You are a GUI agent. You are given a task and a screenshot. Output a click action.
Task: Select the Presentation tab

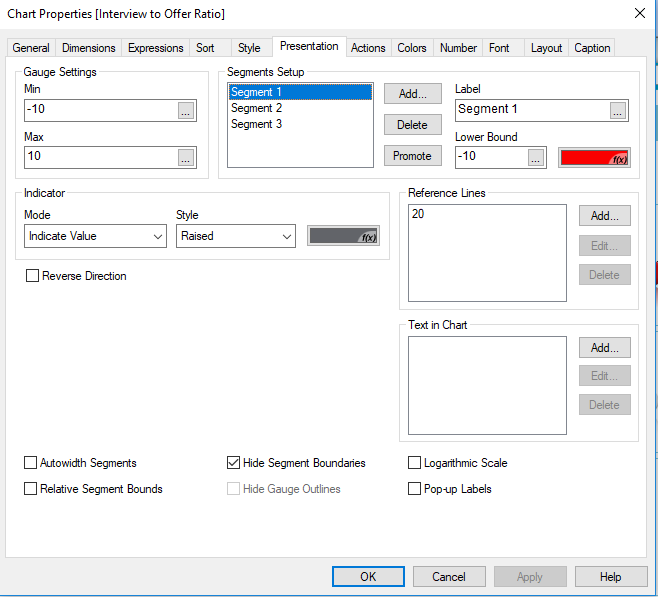(309, 46)
